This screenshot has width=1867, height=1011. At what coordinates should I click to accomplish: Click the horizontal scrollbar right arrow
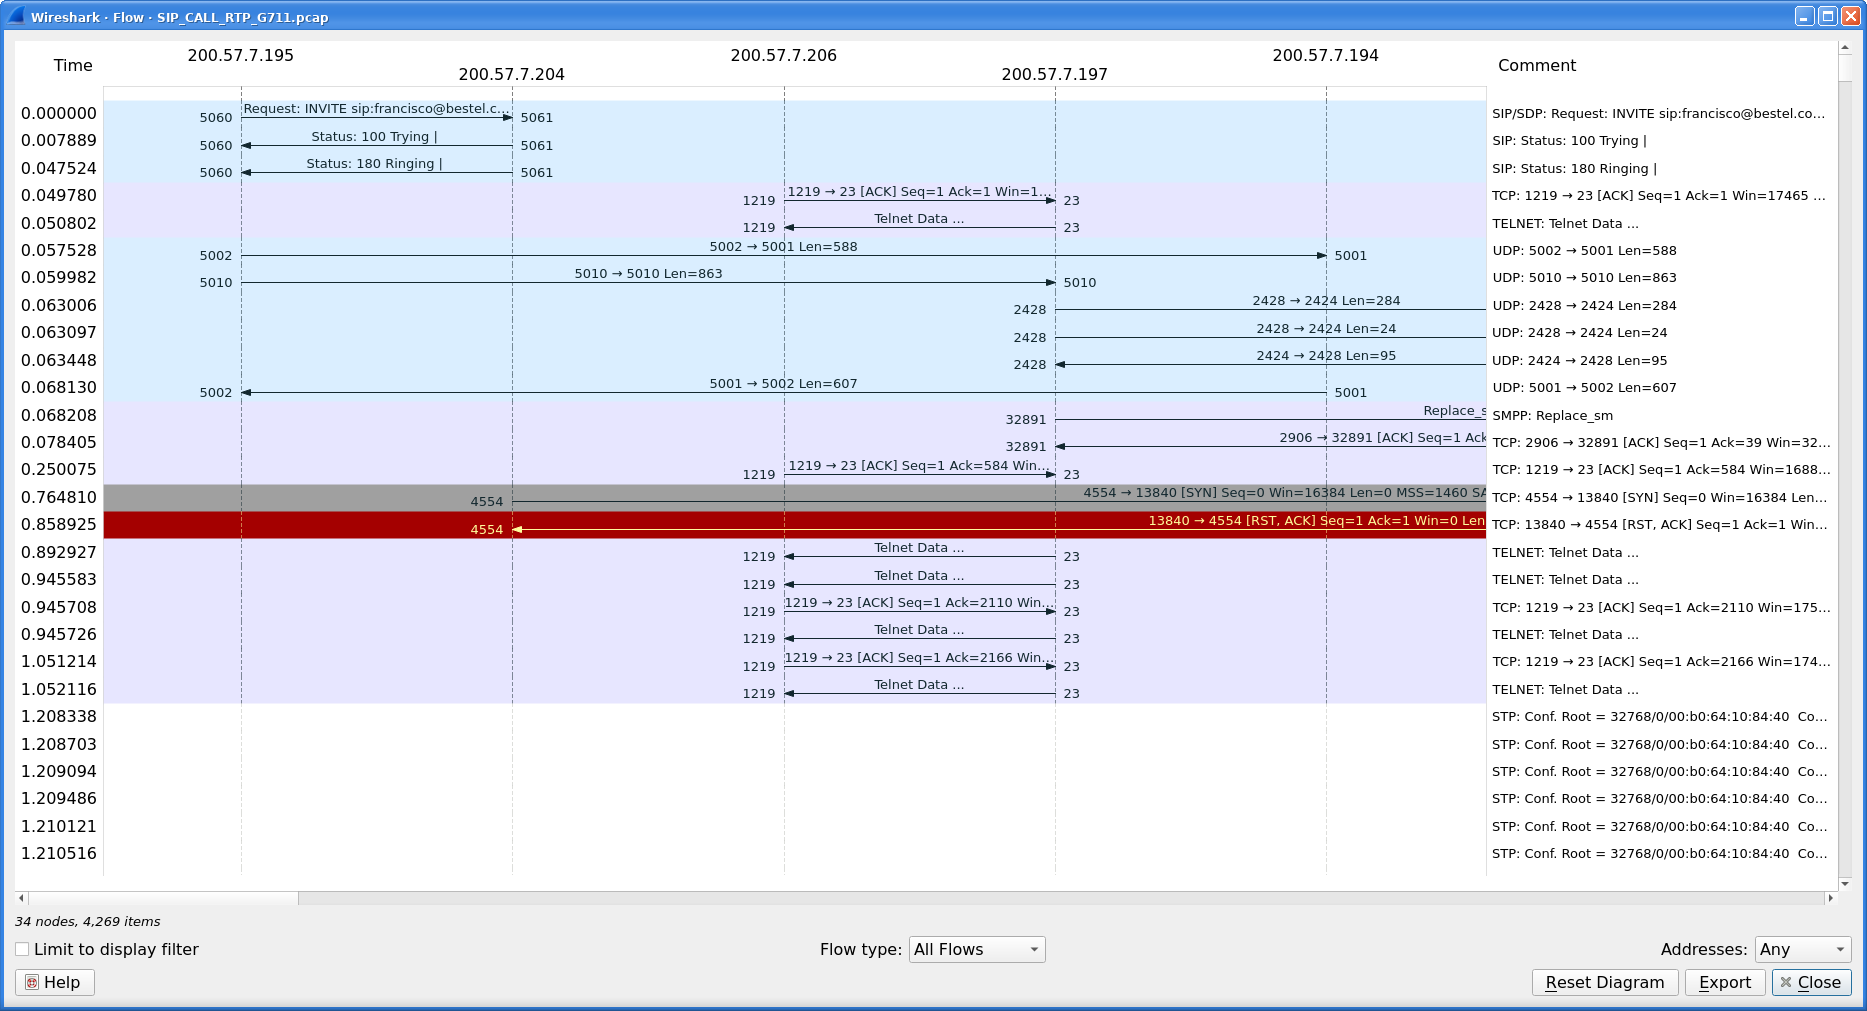(x=1830, y=898)
